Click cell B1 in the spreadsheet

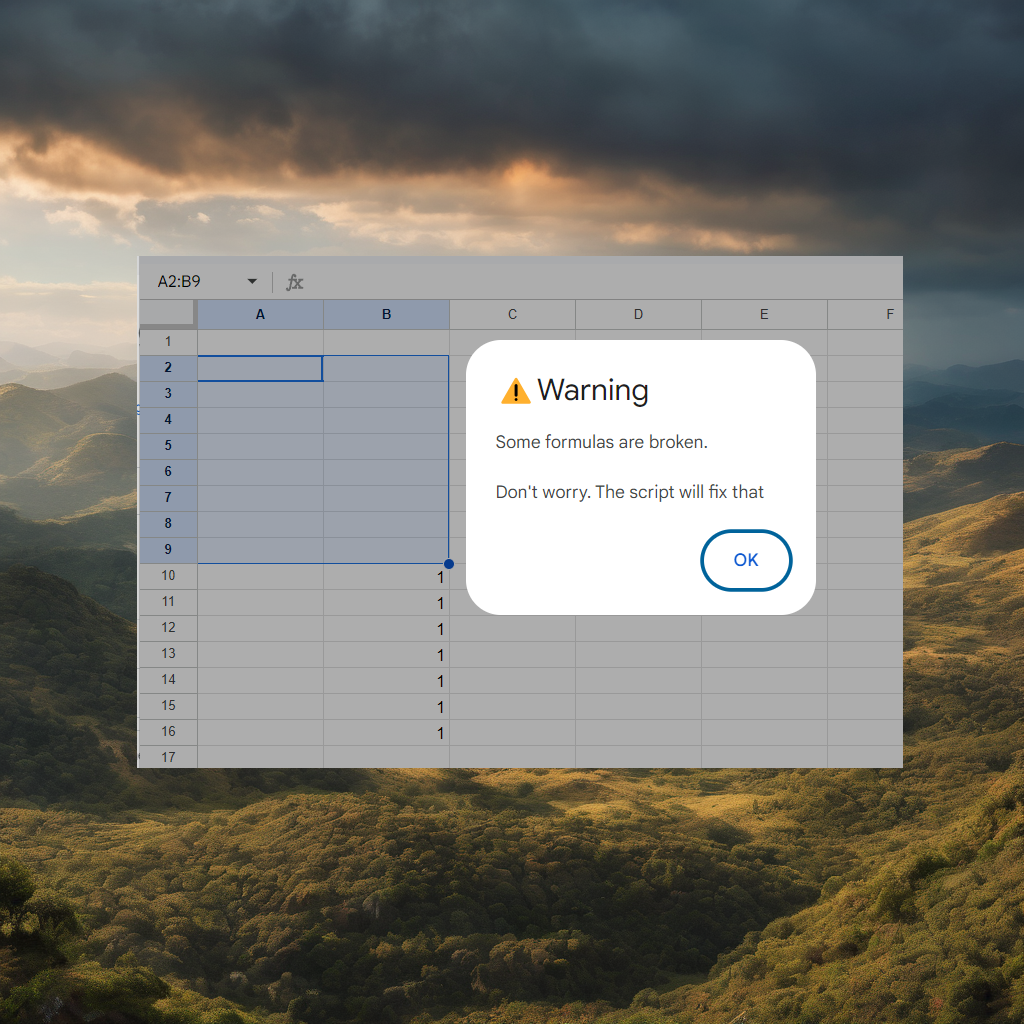click(x=386, y=342)
